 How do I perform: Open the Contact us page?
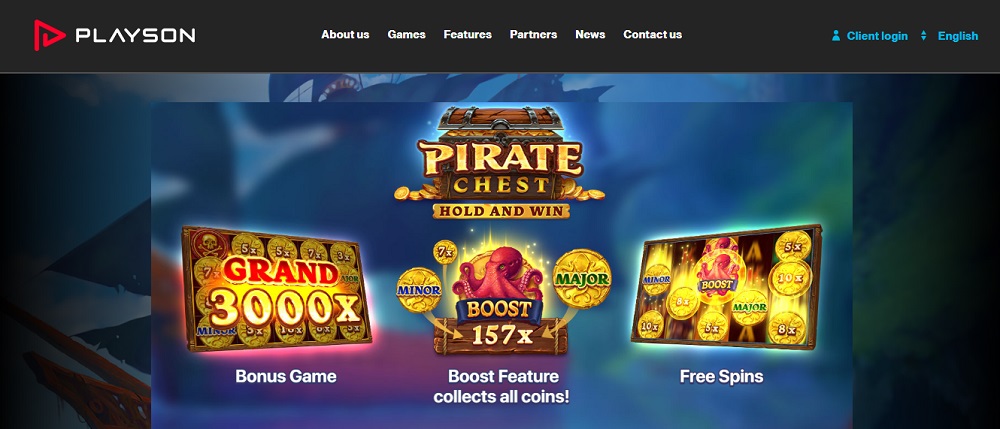click(x=652, y=34)
